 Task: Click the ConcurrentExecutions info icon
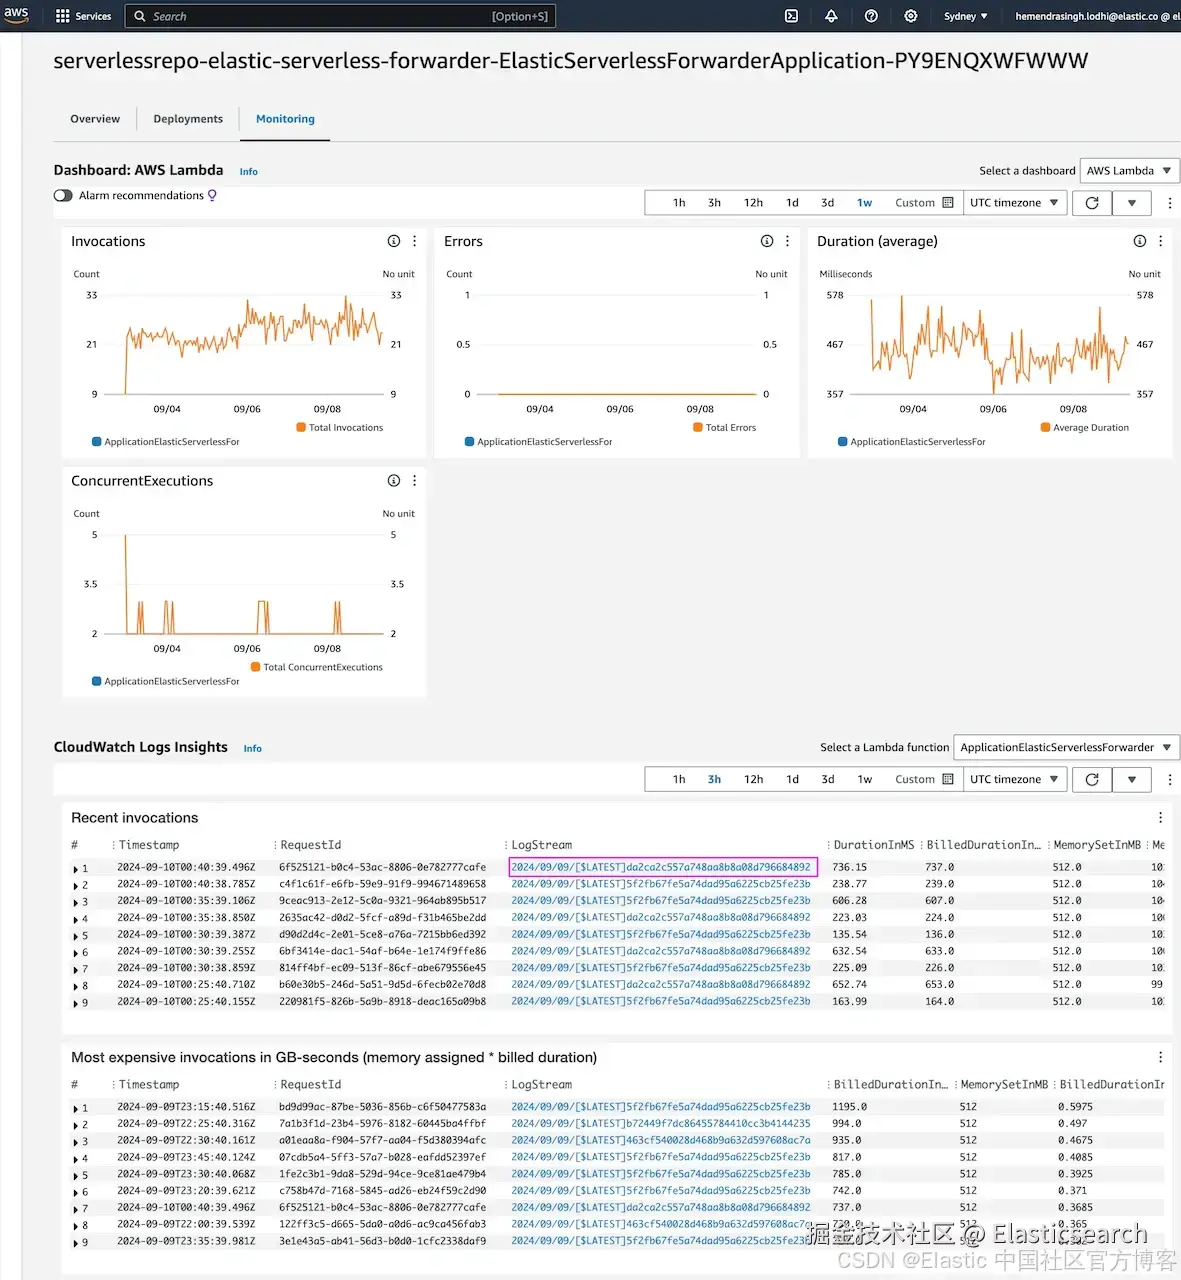tap(394, 481)
